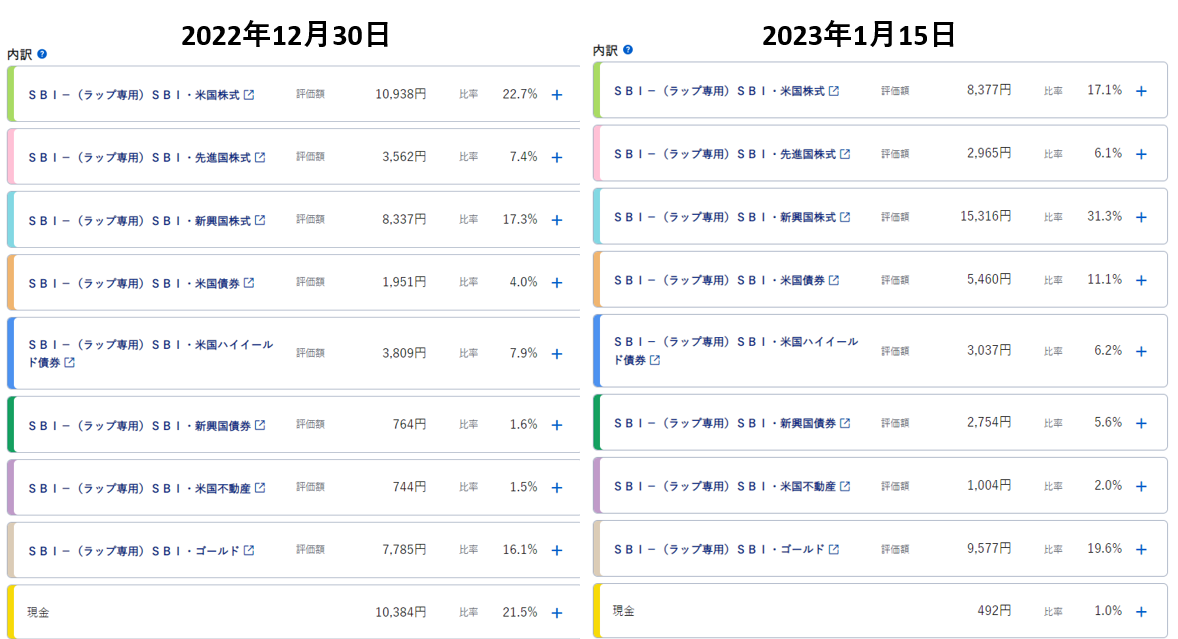Viewport: 1178px width, 639px height.
Task: Expand the 米国株式 row showing 22.7%
Action: [x=557, y=95]
